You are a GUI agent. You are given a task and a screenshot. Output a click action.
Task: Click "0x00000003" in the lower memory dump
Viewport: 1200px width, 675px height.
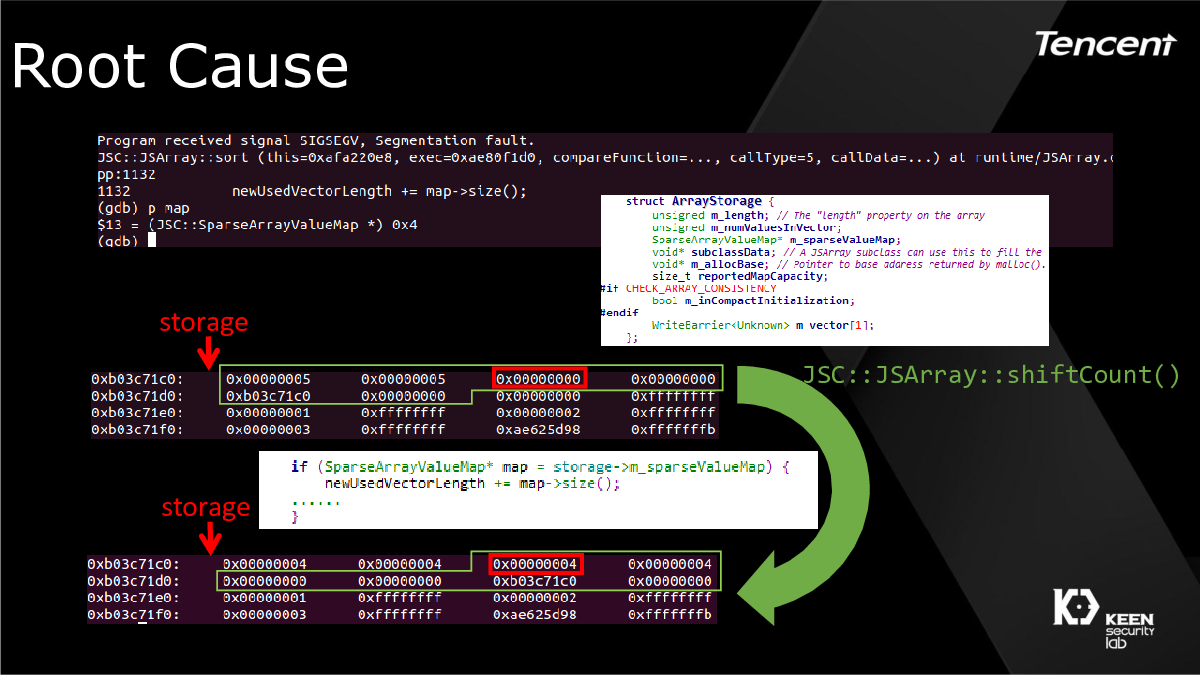pos(265,614)
